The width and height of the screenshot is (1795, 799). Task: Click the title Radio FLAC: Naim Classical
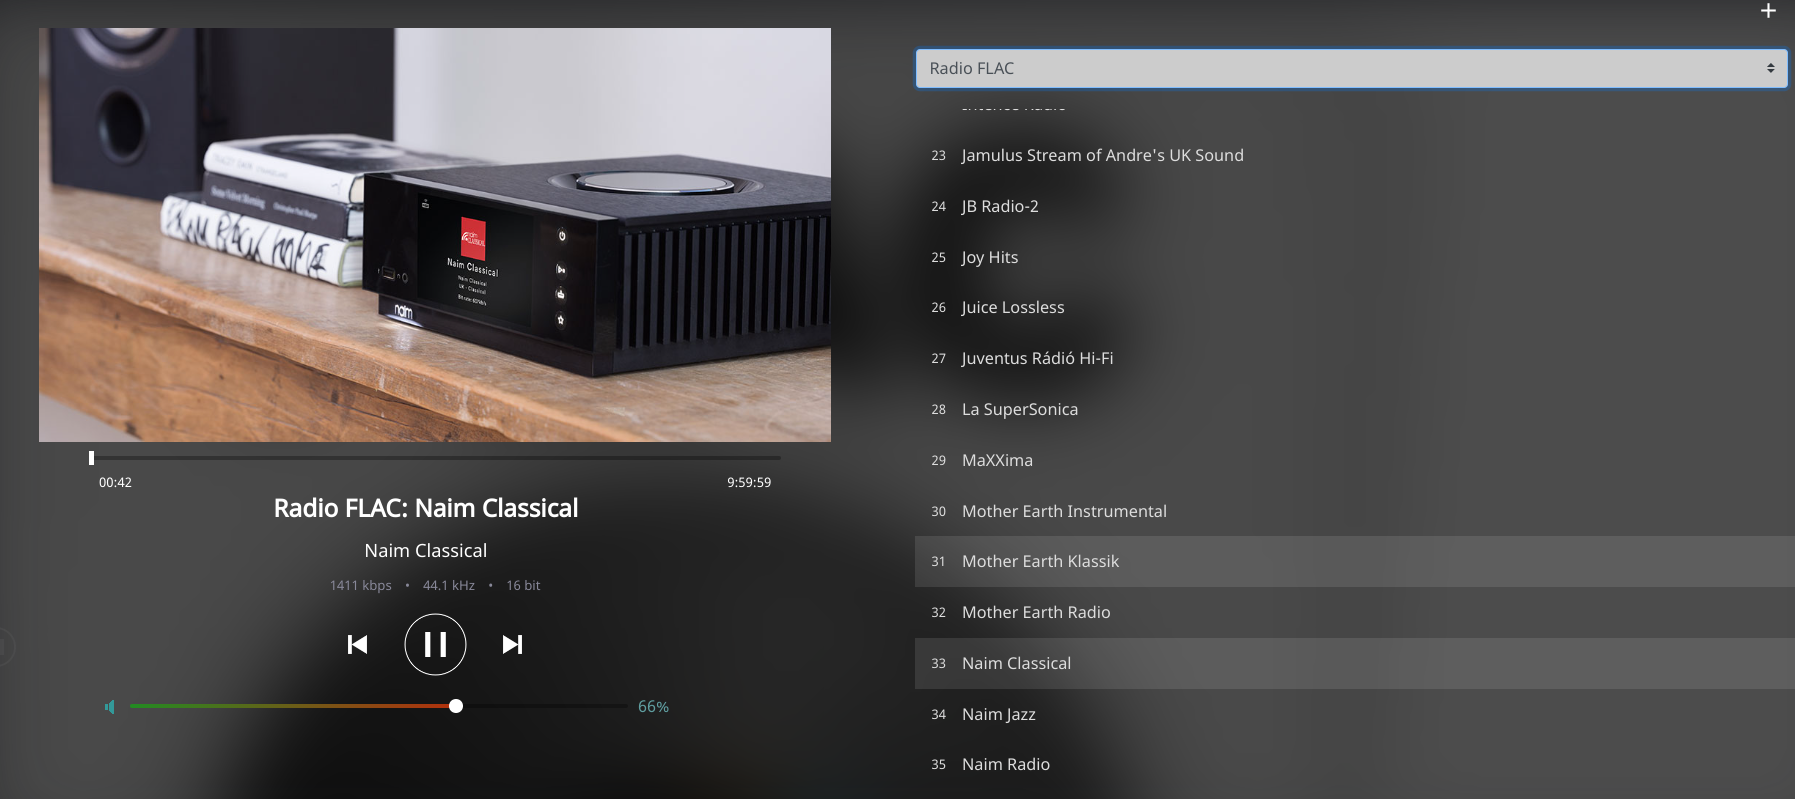[x=426, y=508]
